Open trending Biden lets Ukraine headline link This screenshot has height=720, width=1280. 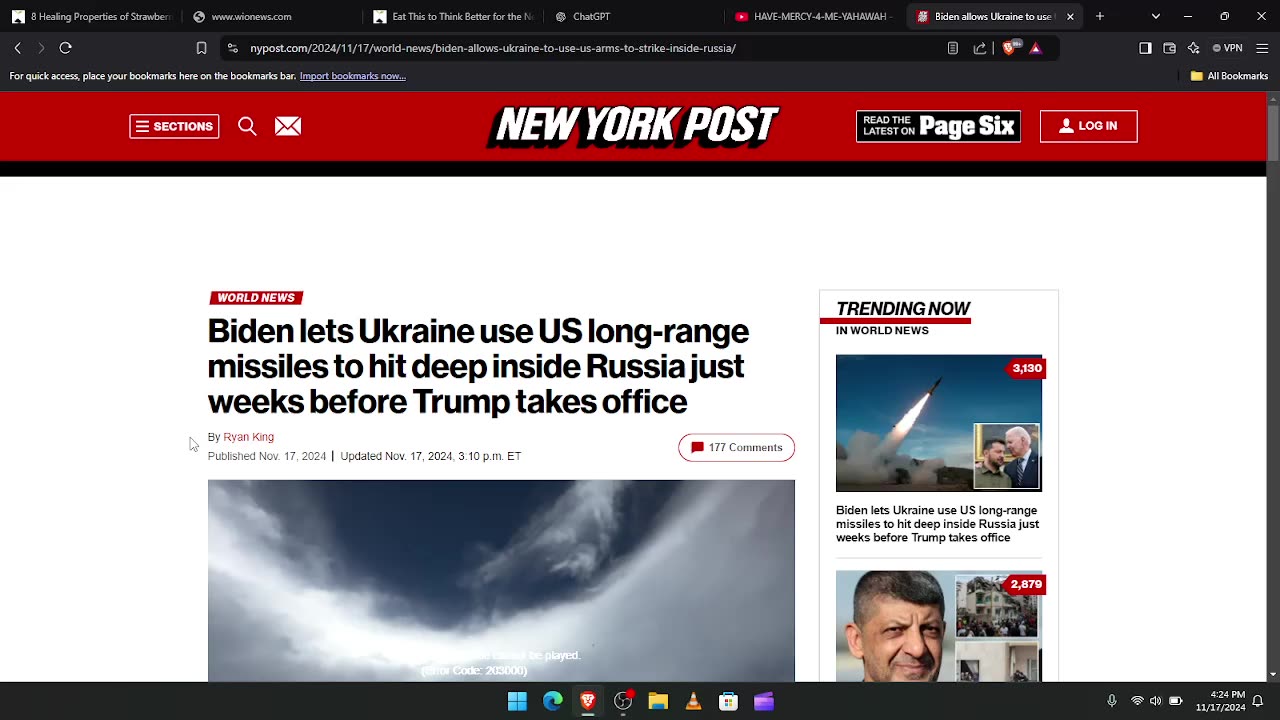[937, 524]
